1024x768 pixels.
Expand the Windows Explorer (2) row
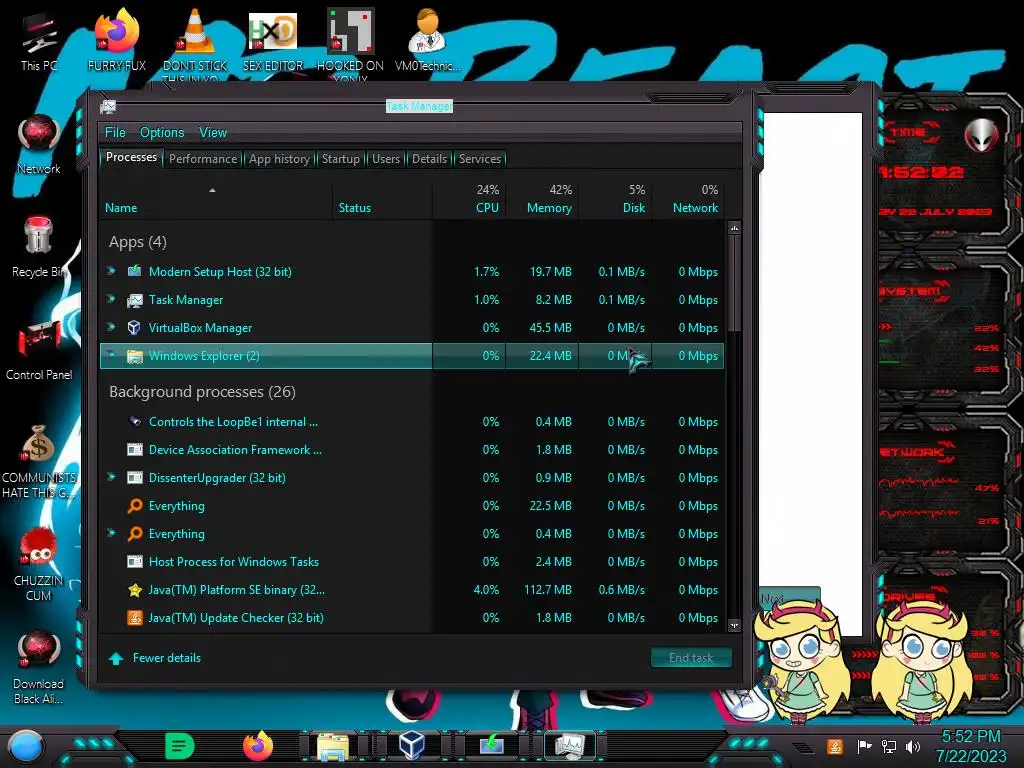pos(112,355)
